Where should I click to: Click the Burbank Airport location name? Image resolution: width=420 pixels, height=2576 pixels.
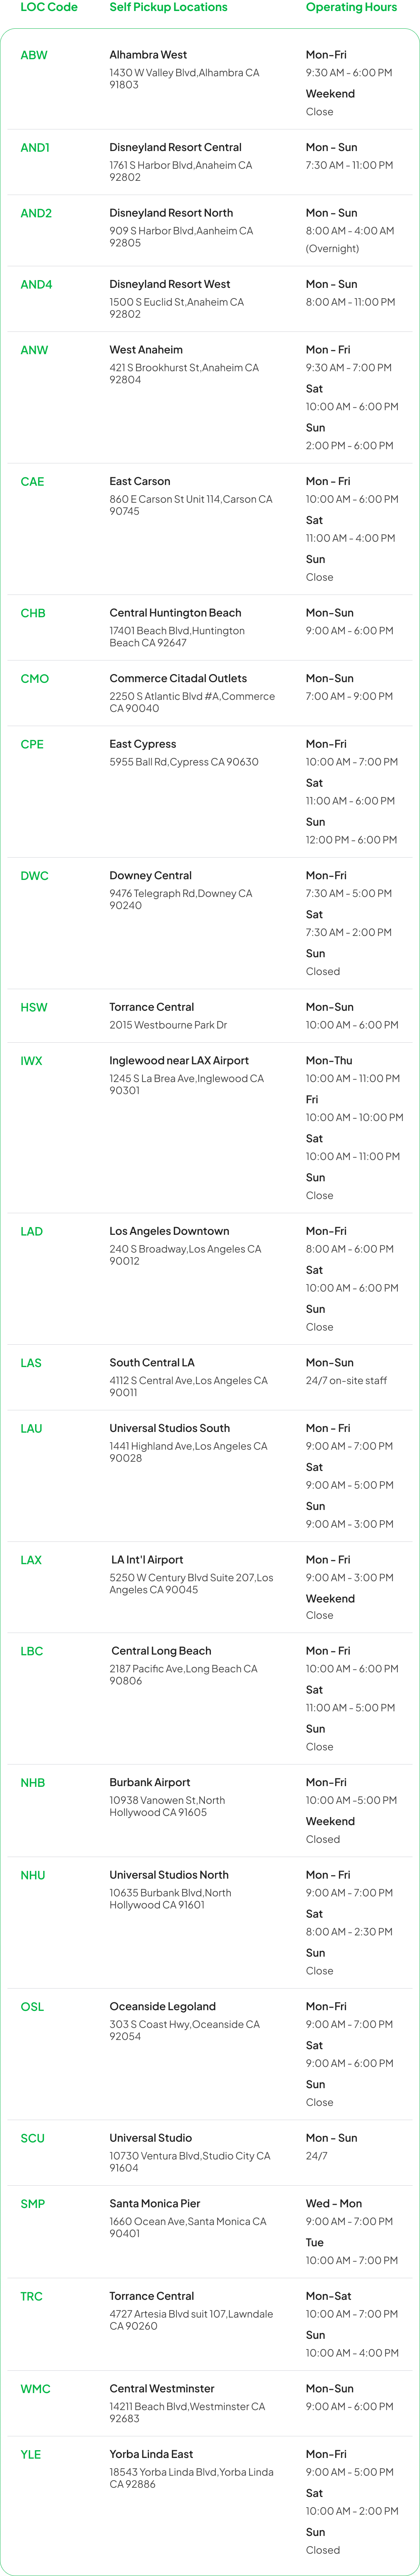(x=150, y=1782)
